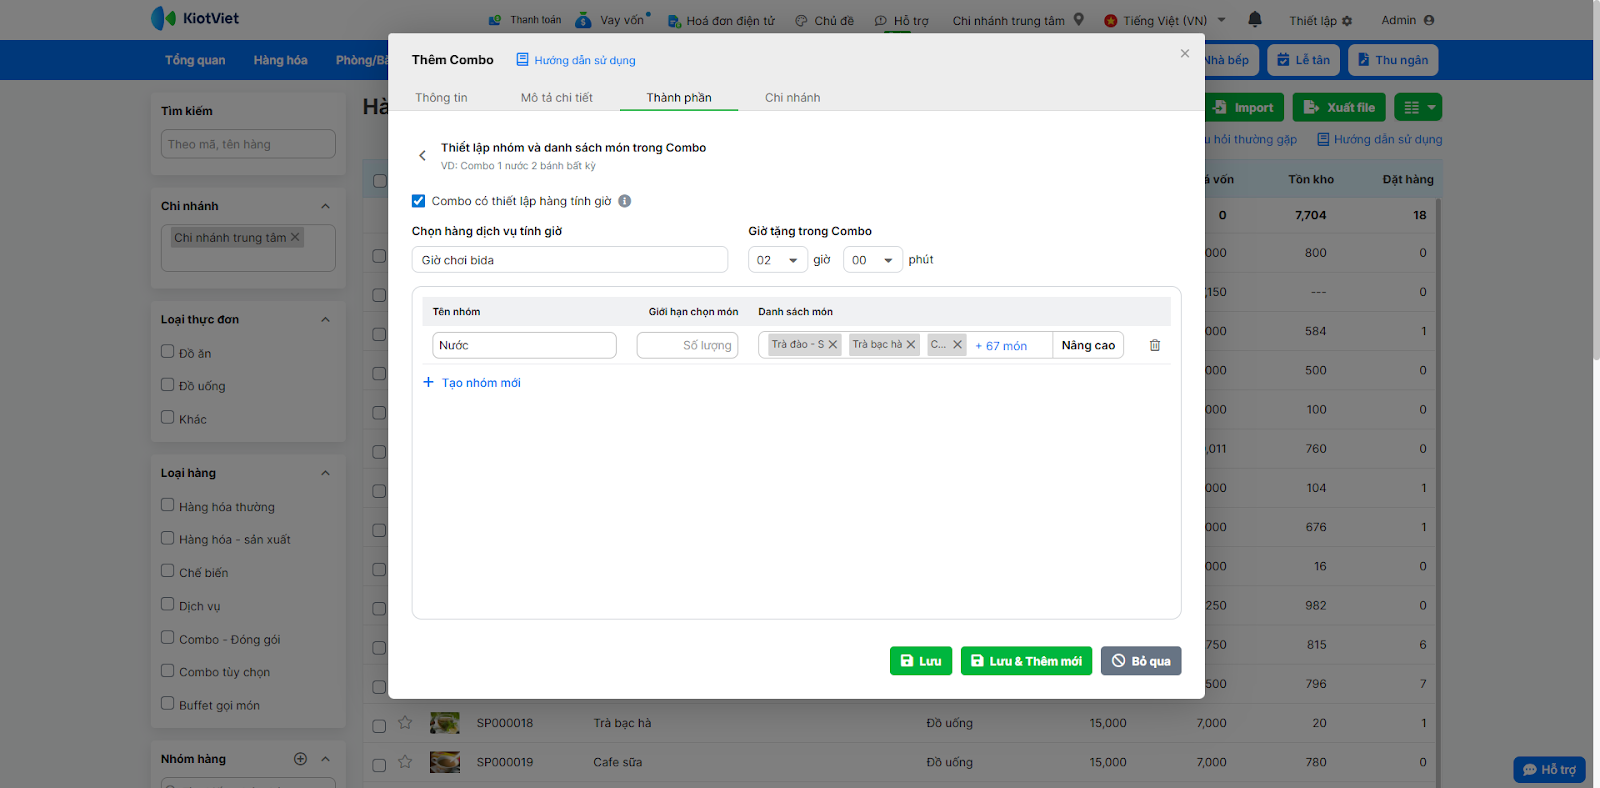Image resolution: width=1600 pixels, height=788 pixels.
Task: Check the Dịch vụ filter
Action: [168, 605]
